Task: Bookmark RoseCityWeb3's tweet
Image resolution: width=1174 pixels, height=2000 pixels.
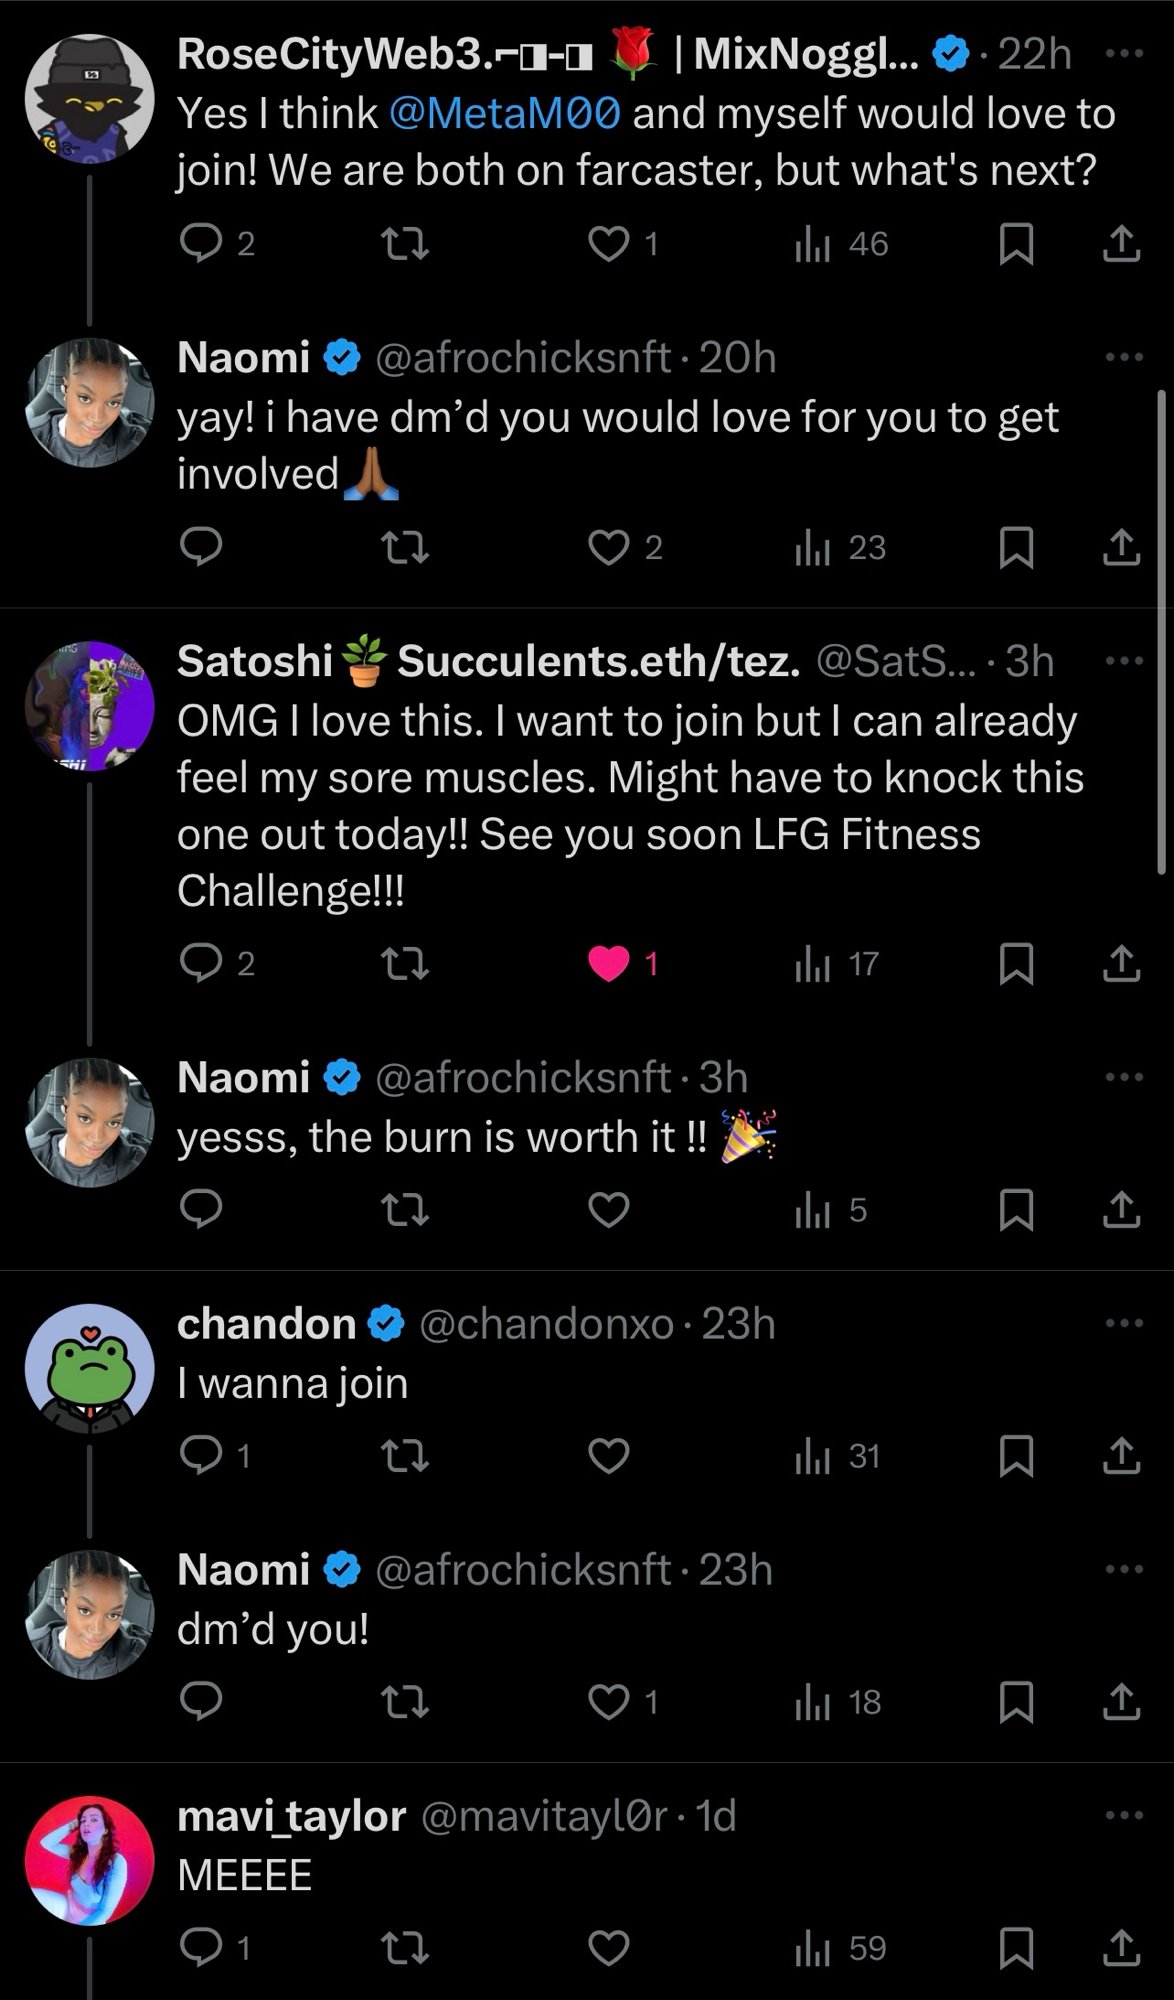Action: tap(1016, 244)
